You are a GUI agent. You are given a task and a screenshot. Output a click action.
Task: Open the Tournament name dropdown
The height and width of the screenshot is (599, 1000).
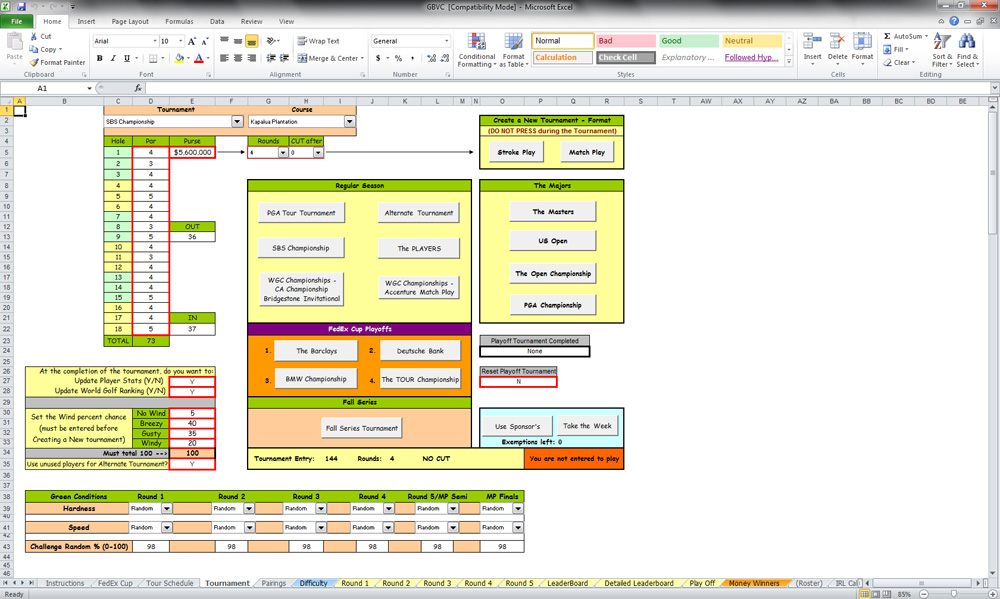point(237,121)
